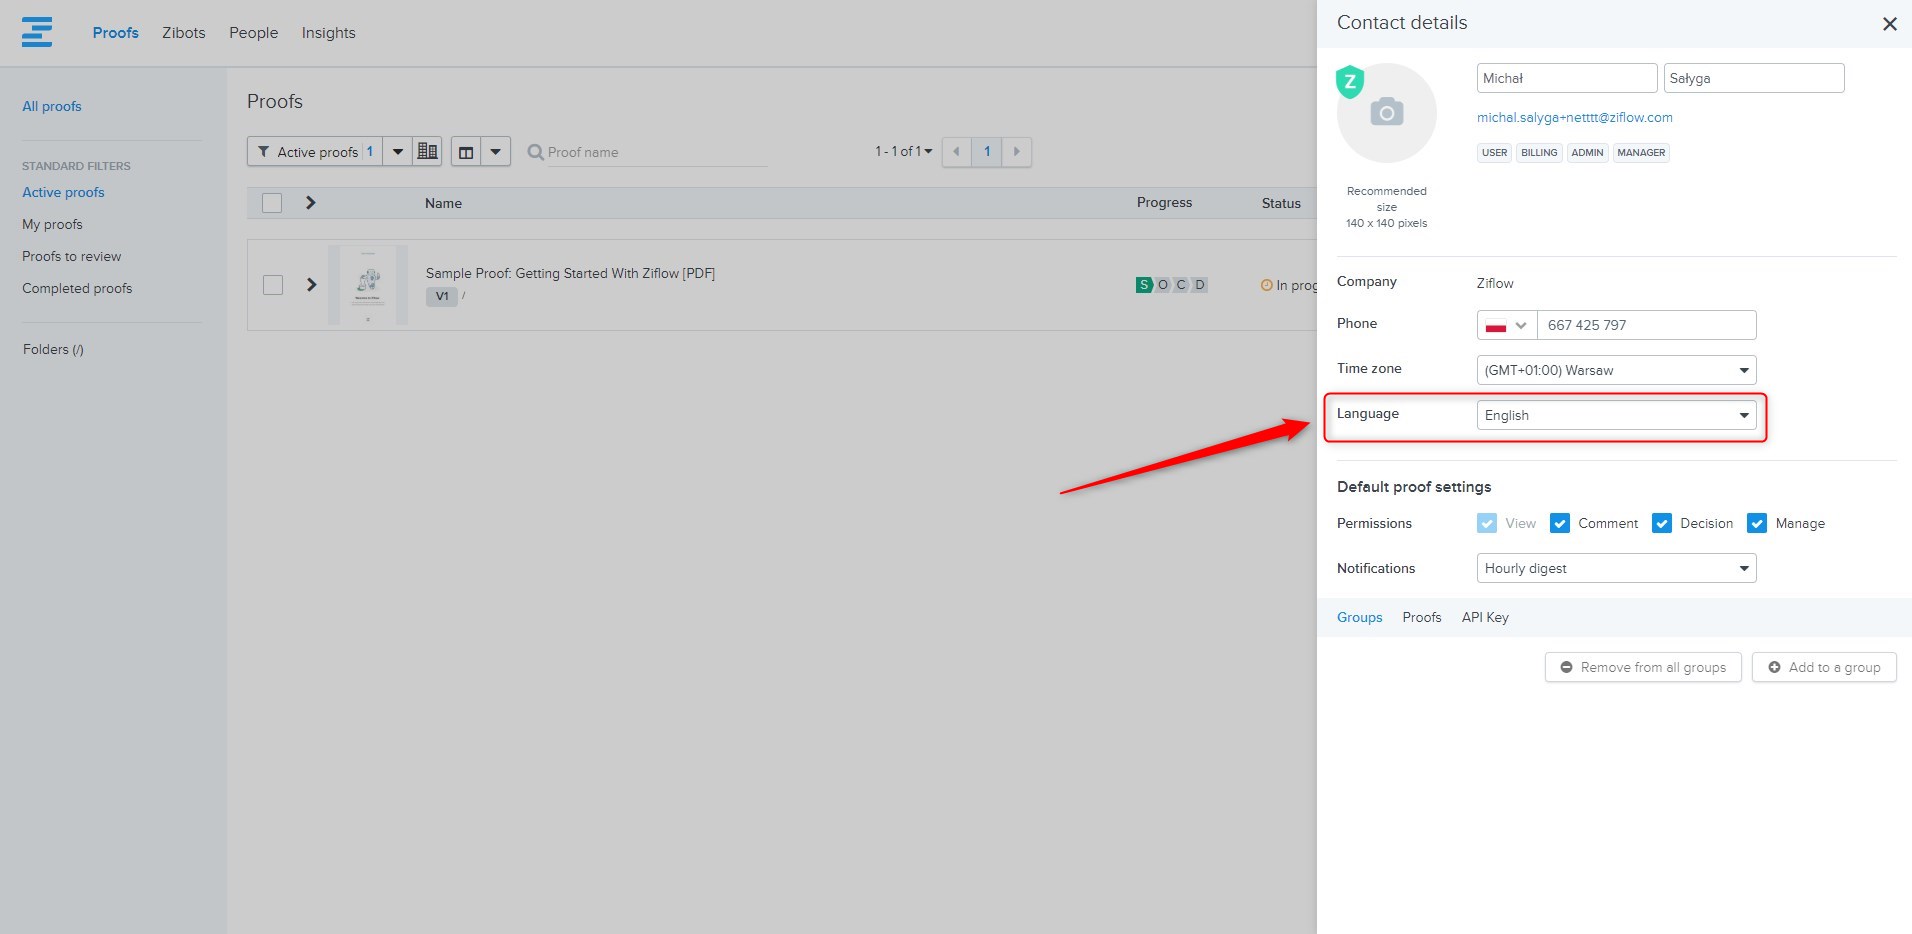
Task: Open the Language dropdown
Action: point(1616,415)
